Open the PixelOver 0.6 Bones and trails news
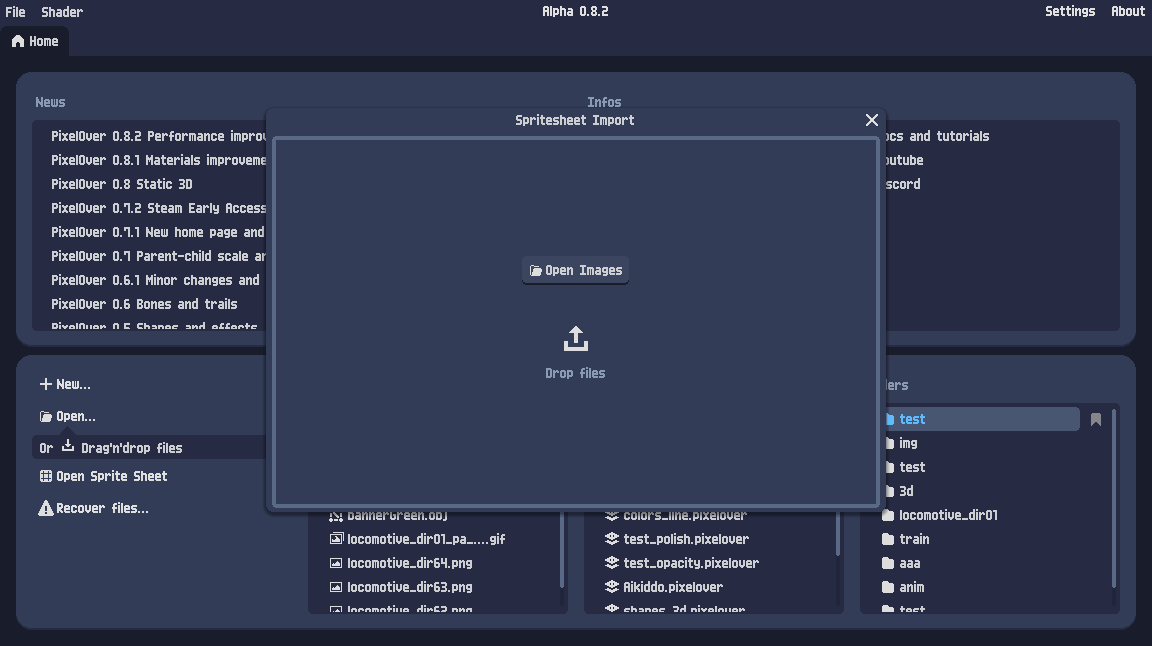1152x646 pixels. click(144, 304)
